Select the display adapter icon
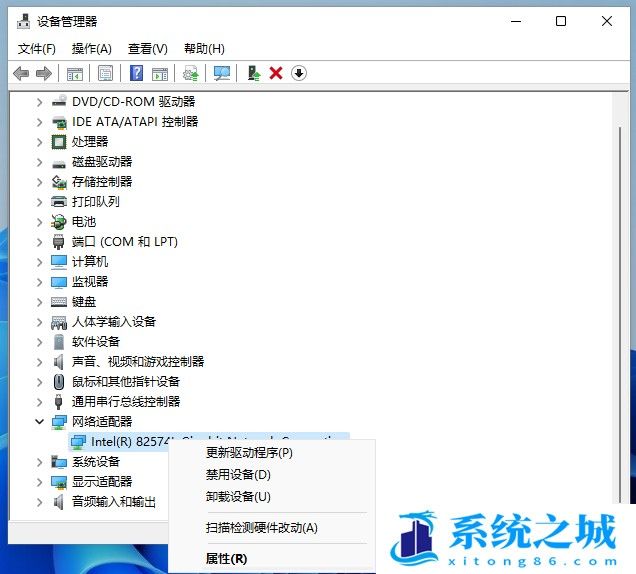 pos(59,482)
